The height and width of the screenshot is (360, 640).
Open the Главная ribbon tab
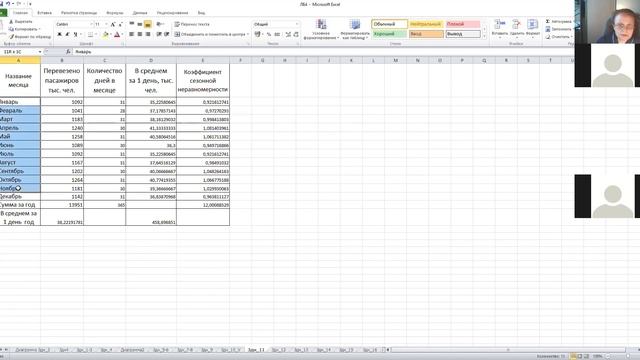click(x=20, y=13)
